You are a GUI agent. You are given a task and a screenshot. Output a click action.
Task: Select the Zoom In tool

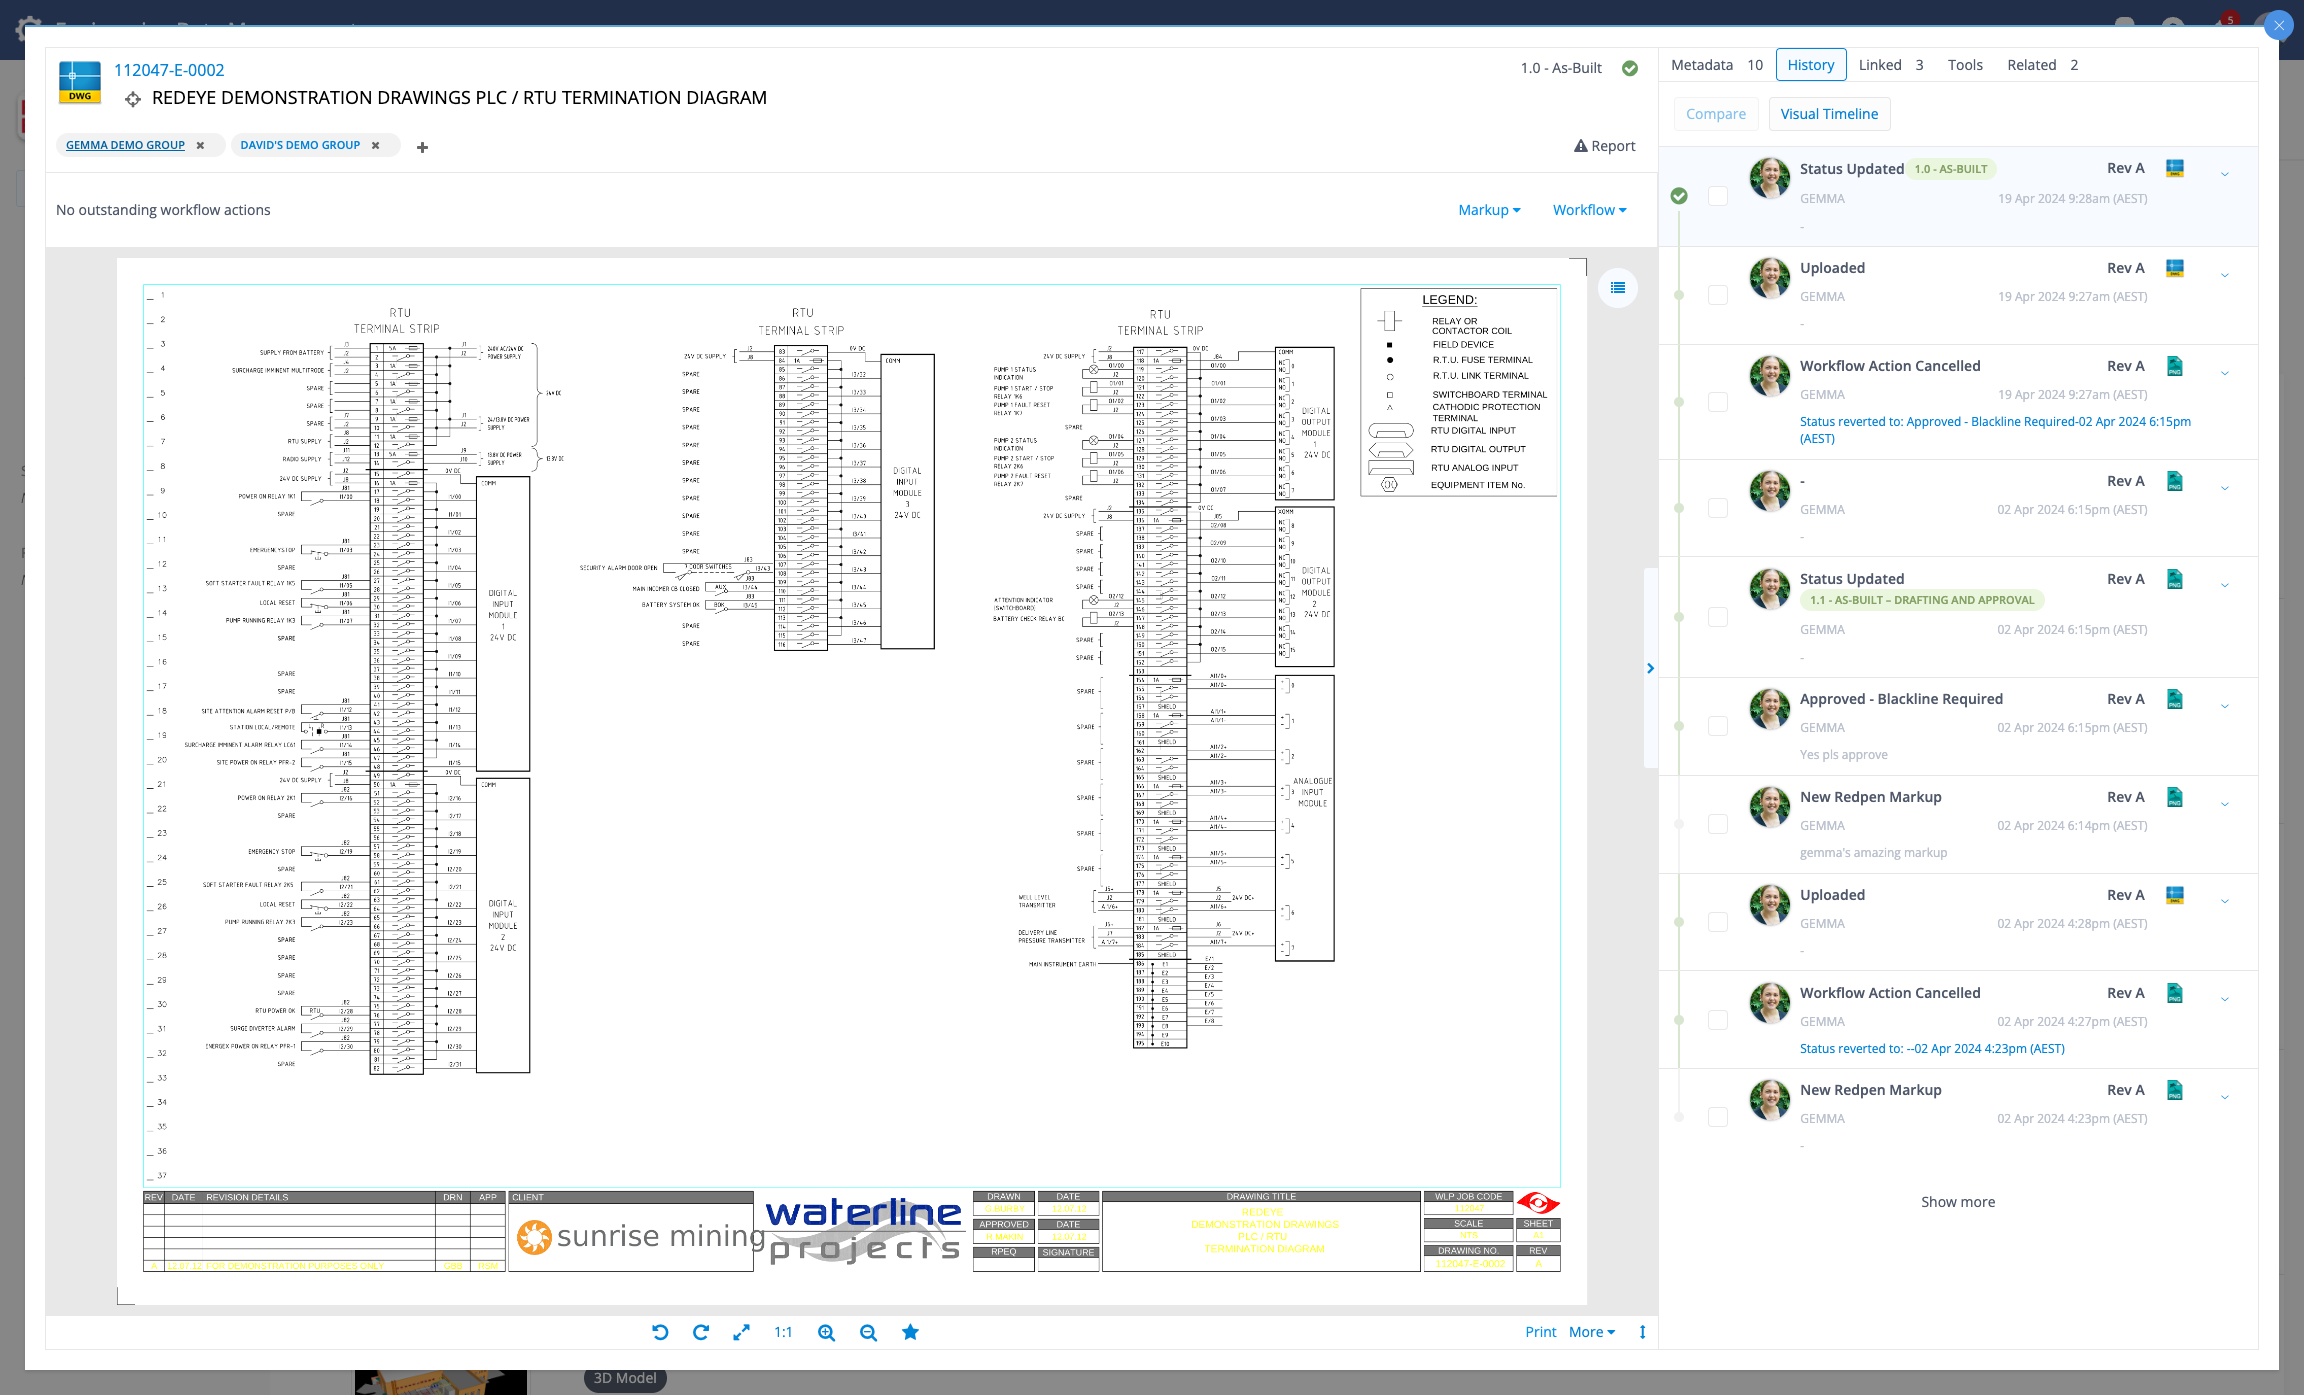(x=826, y=1332)
